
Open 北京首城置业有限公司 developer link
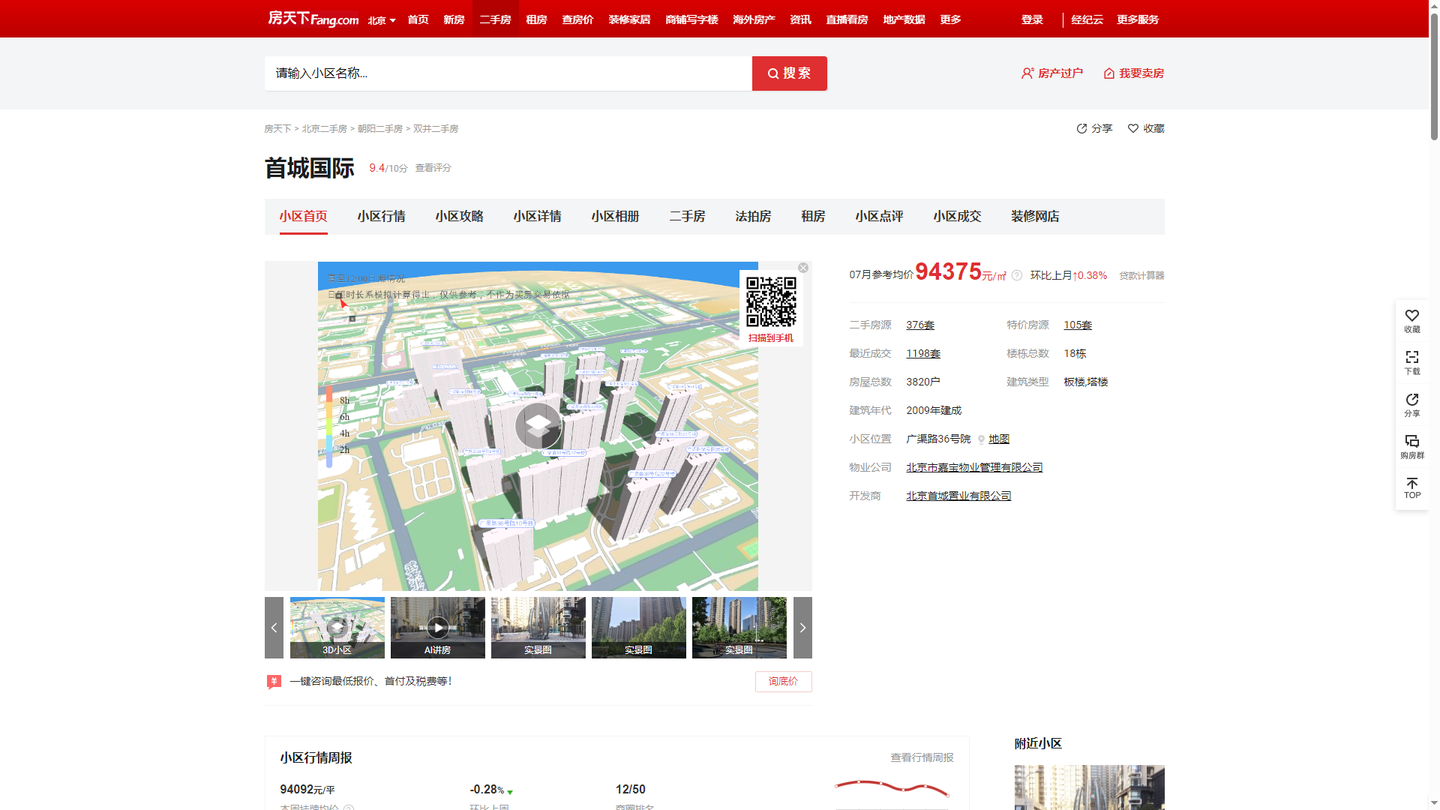click(x=958, y=496)
